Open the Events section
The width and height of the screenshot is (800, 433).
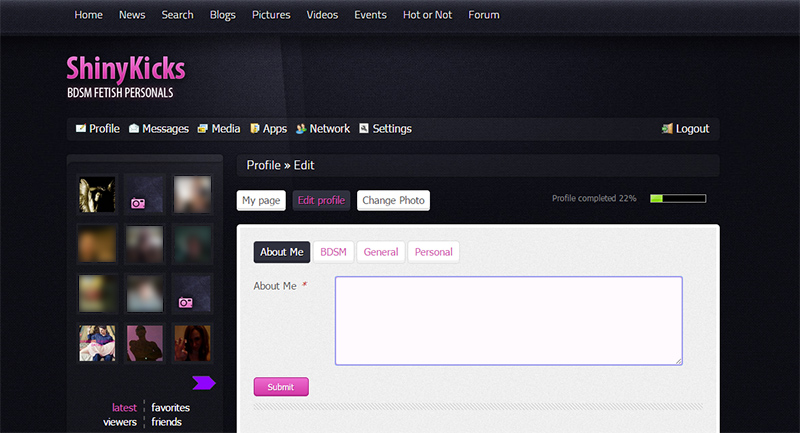click(370, 15)
